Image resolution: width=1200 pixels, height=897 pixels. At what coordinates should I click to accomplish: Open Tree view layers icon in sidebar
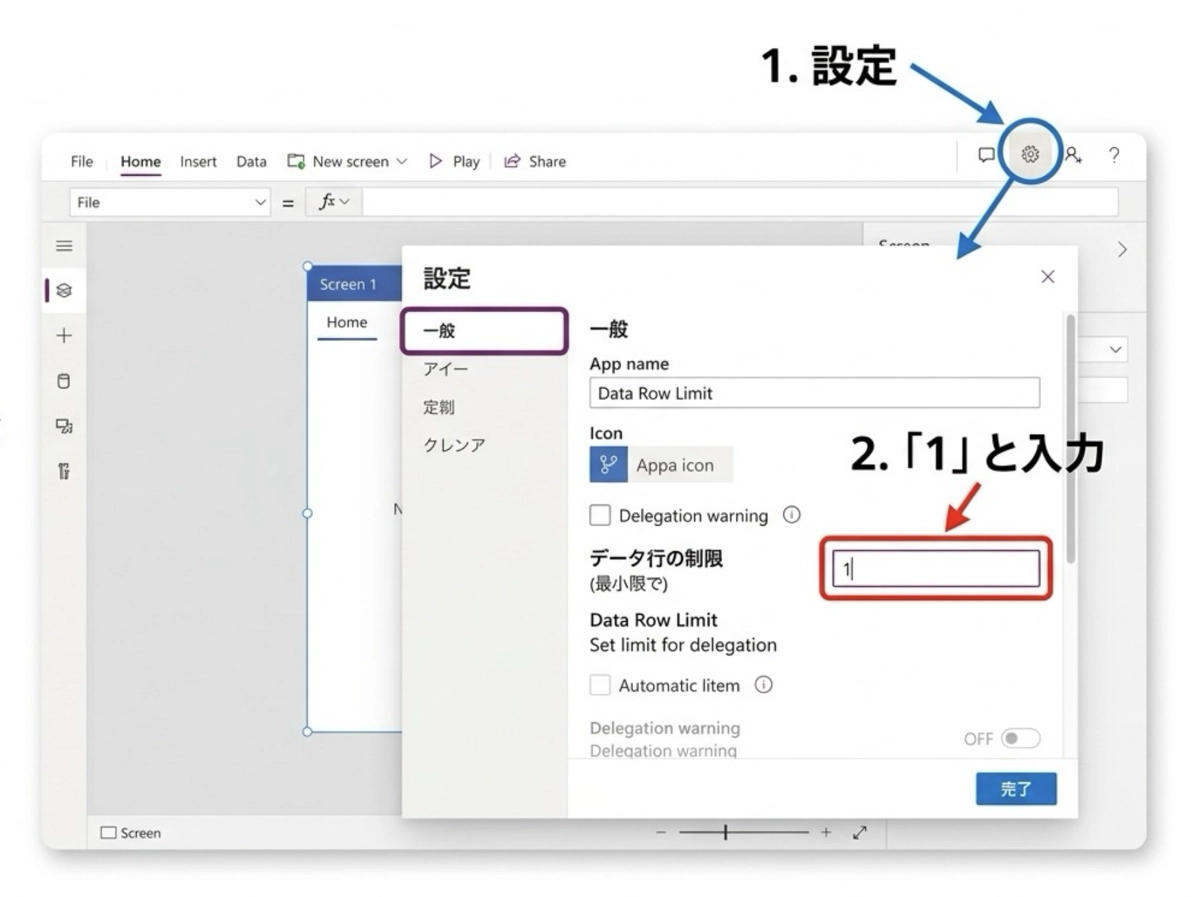tap(64, 291)
